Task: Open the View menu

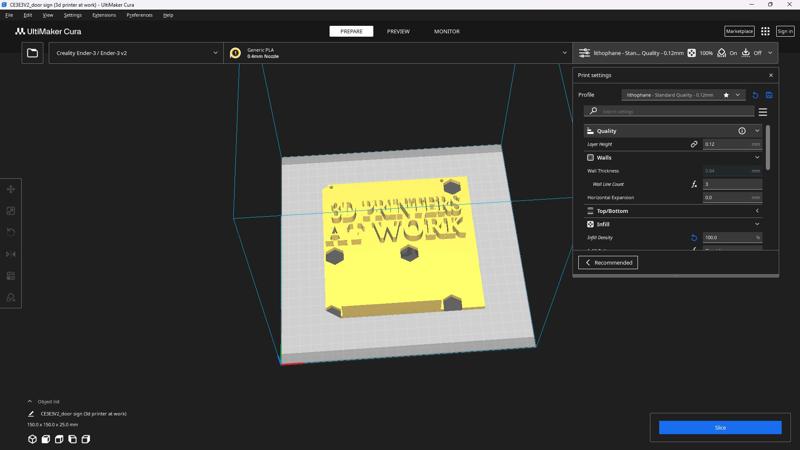Action: point(47,15)
